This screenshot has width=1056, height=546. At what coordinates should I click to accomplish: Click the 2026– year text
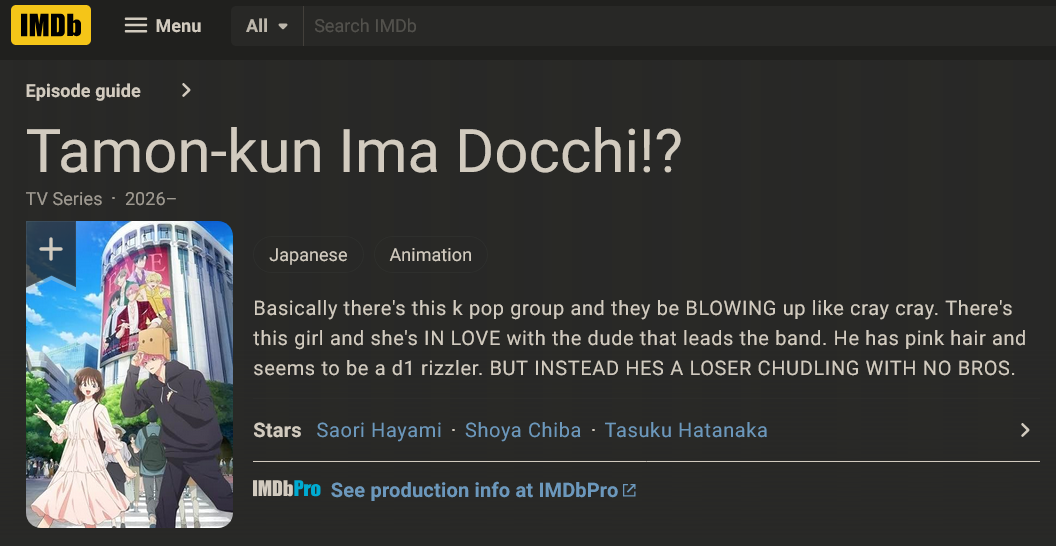(x=151, y=199)
